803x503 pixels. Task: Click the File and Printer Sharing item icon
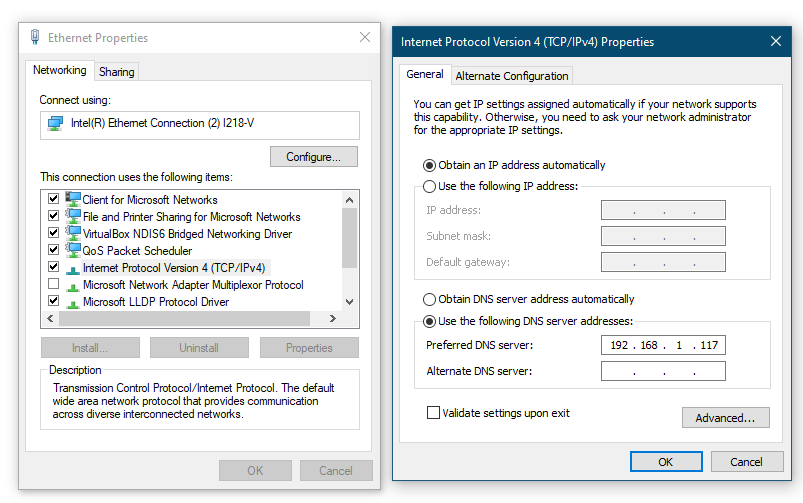pos(73,216)
